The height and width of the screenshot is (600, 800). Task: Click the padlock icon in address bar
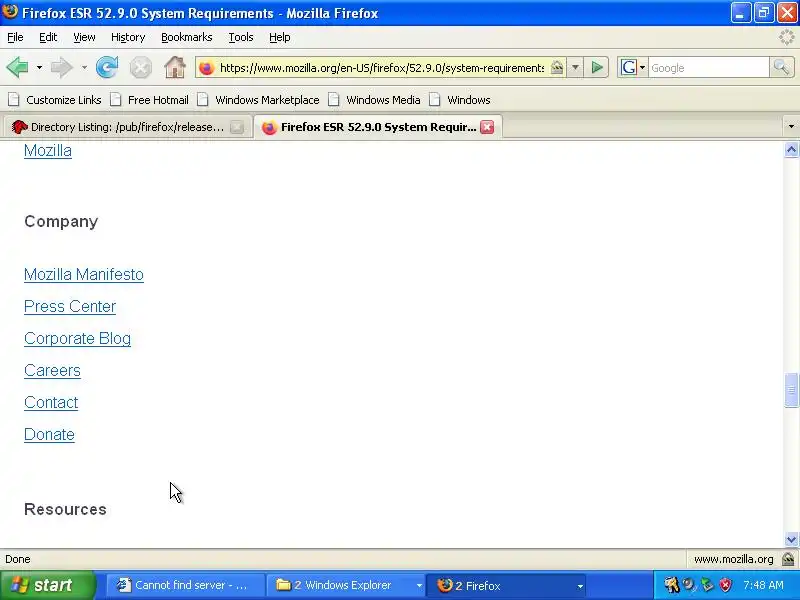point(557,67)
